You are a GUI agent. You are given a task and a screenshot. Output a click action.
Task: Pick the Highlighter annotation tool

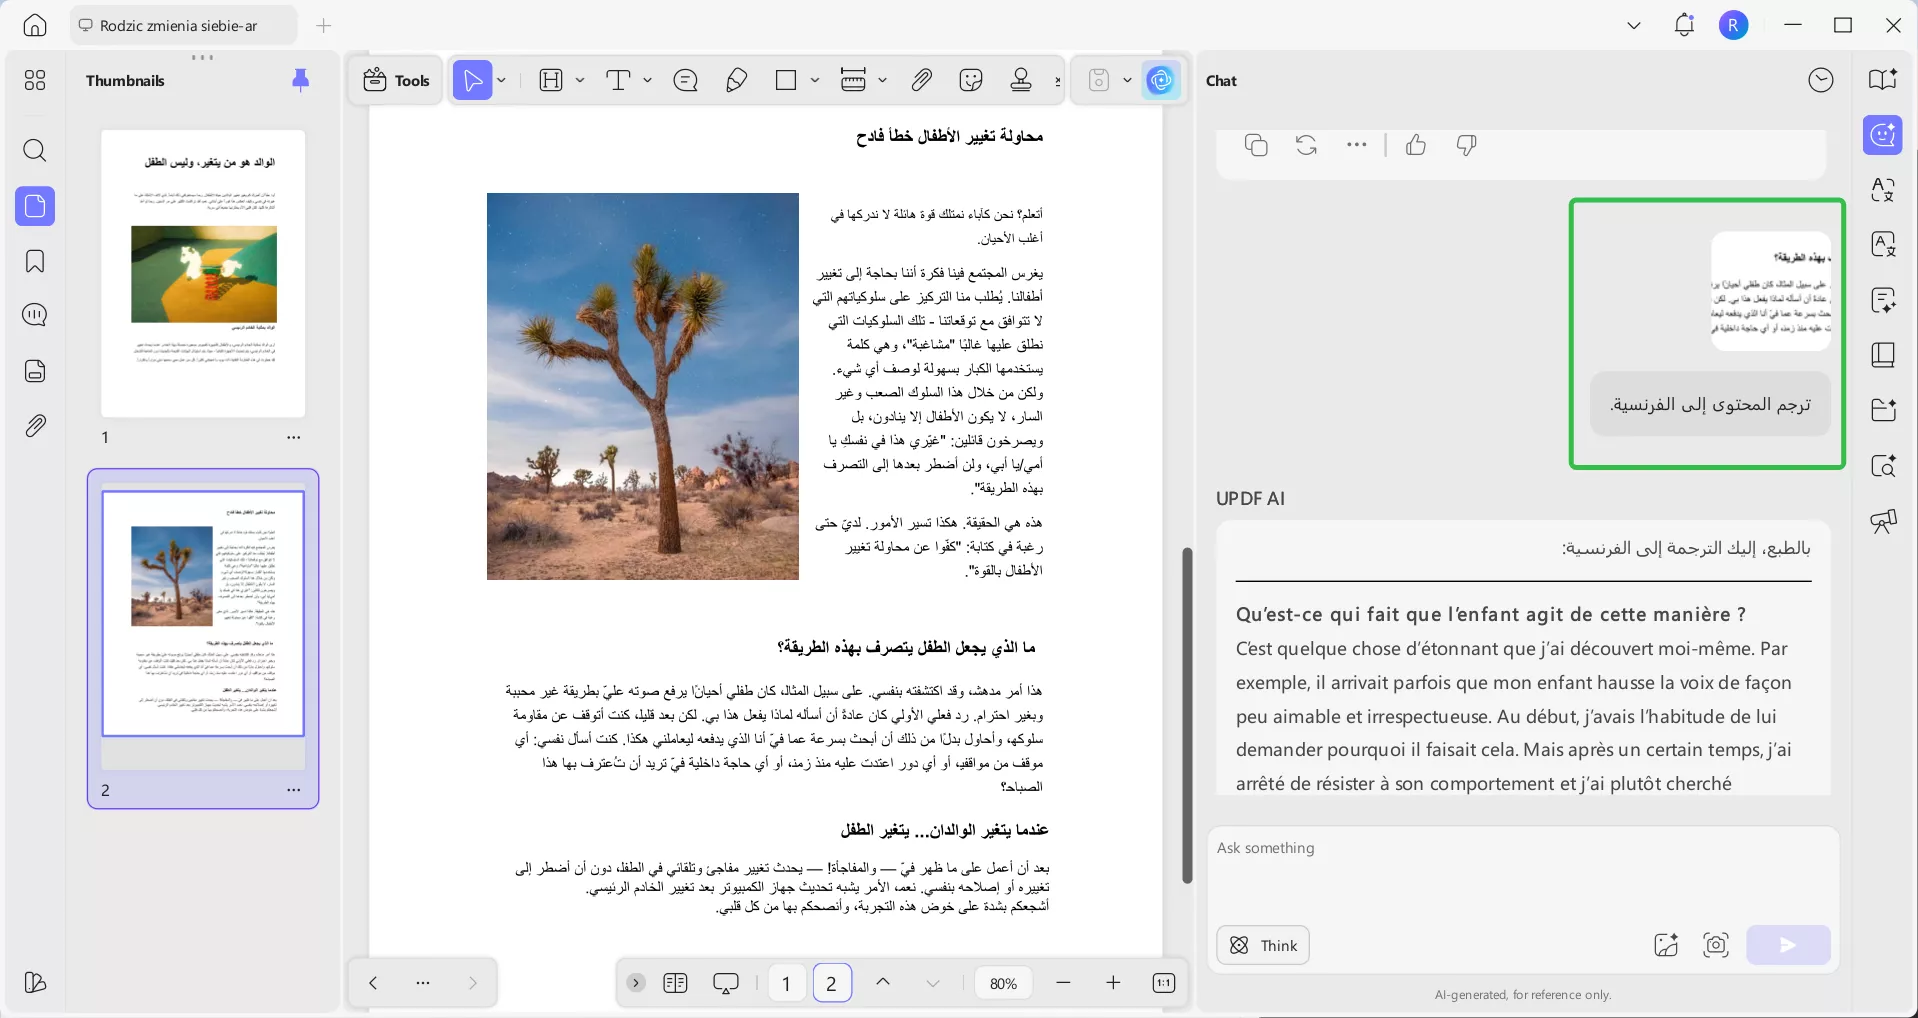(737, 80)
